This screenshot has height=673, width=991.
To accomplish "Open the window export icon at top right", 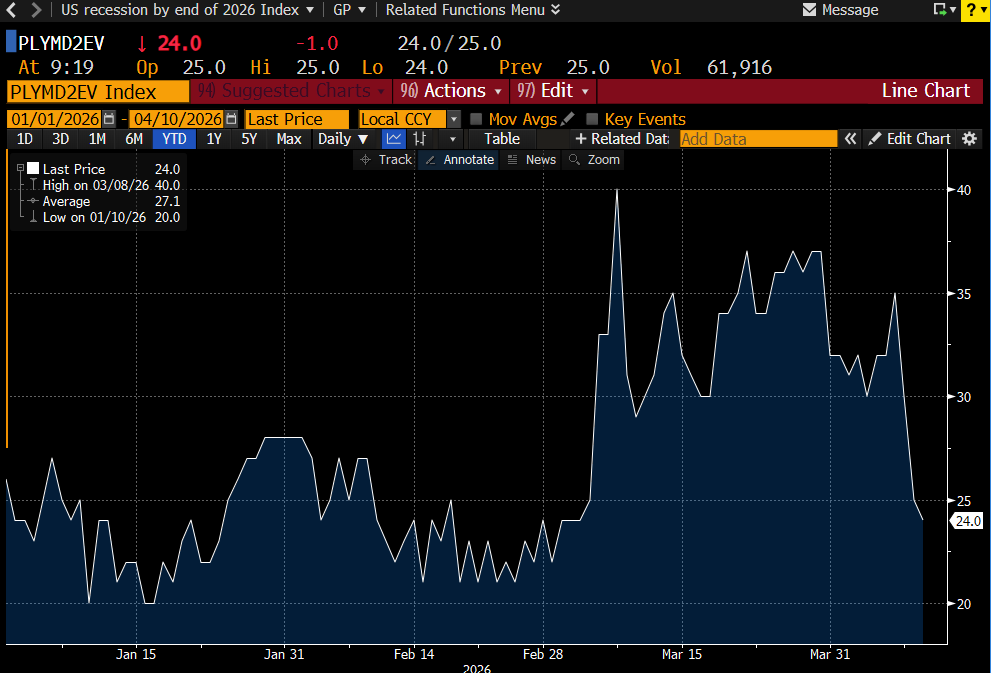I will point(940,9).
